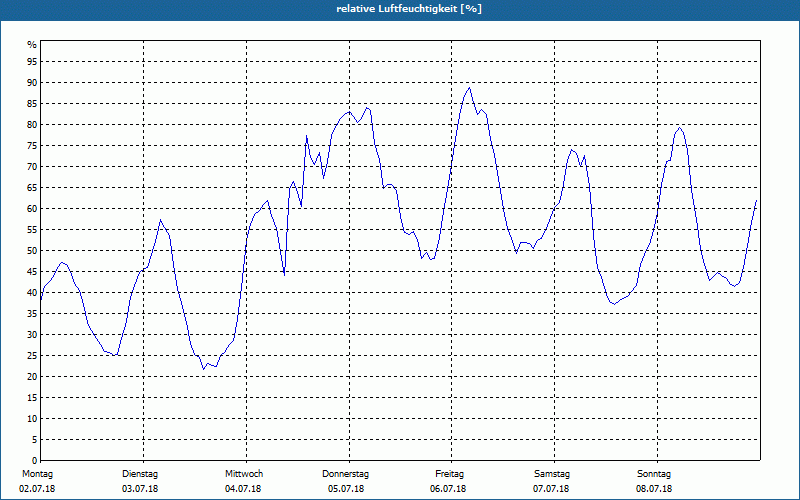Click the '0' y-axis value
The height and width of the screenshot is (500, 800).
point(35,461)
